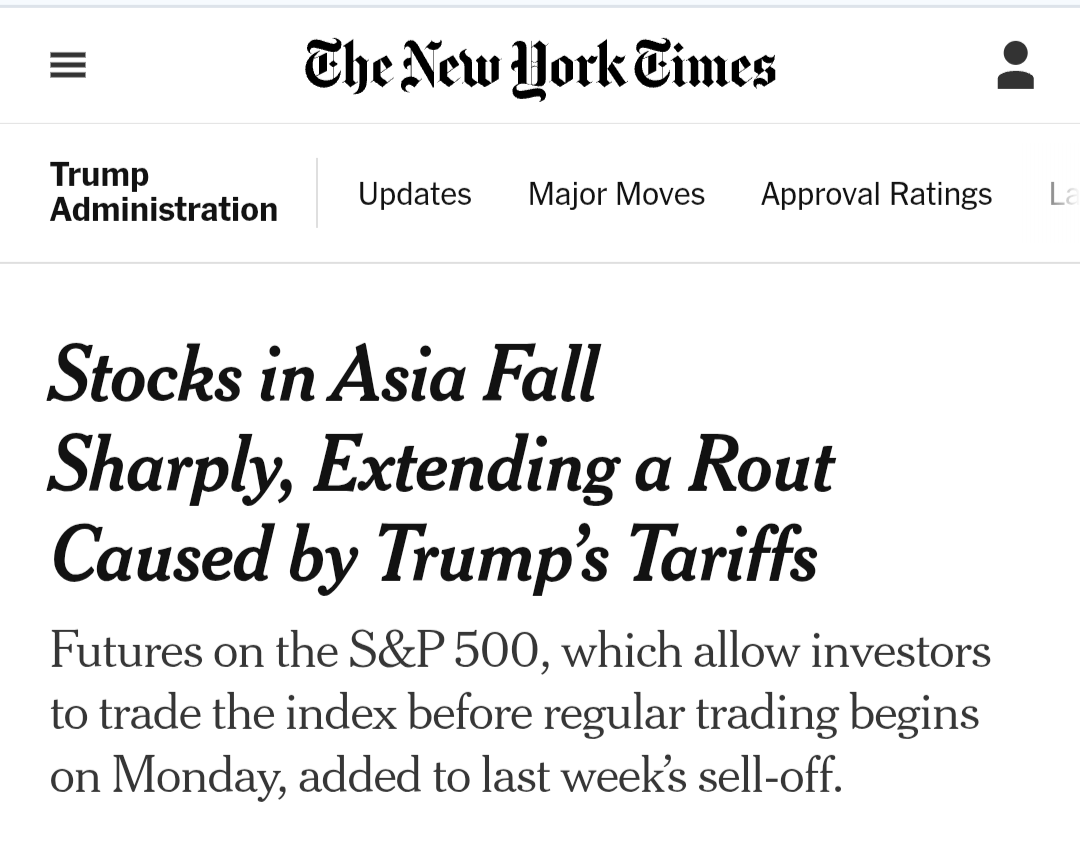Click the word "Monday" in the summary
Screen dimensions: 1080x847
pyautogui.click(x=197, y=777)
